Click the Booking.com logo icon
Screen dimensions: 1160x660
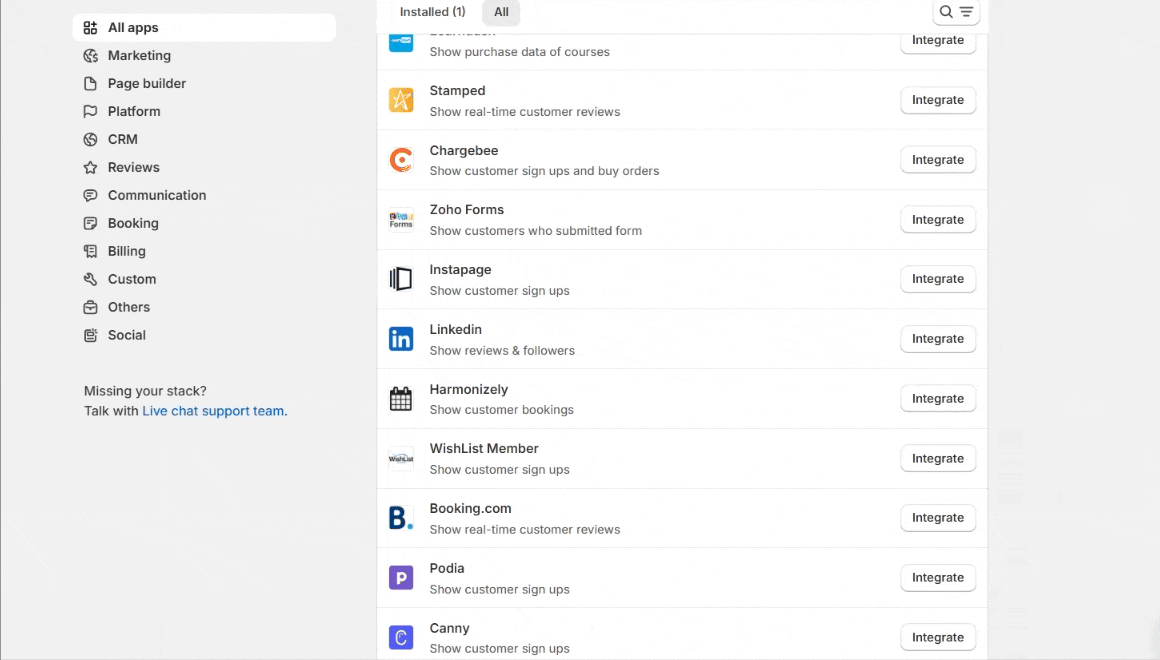[x=401, y=518]
